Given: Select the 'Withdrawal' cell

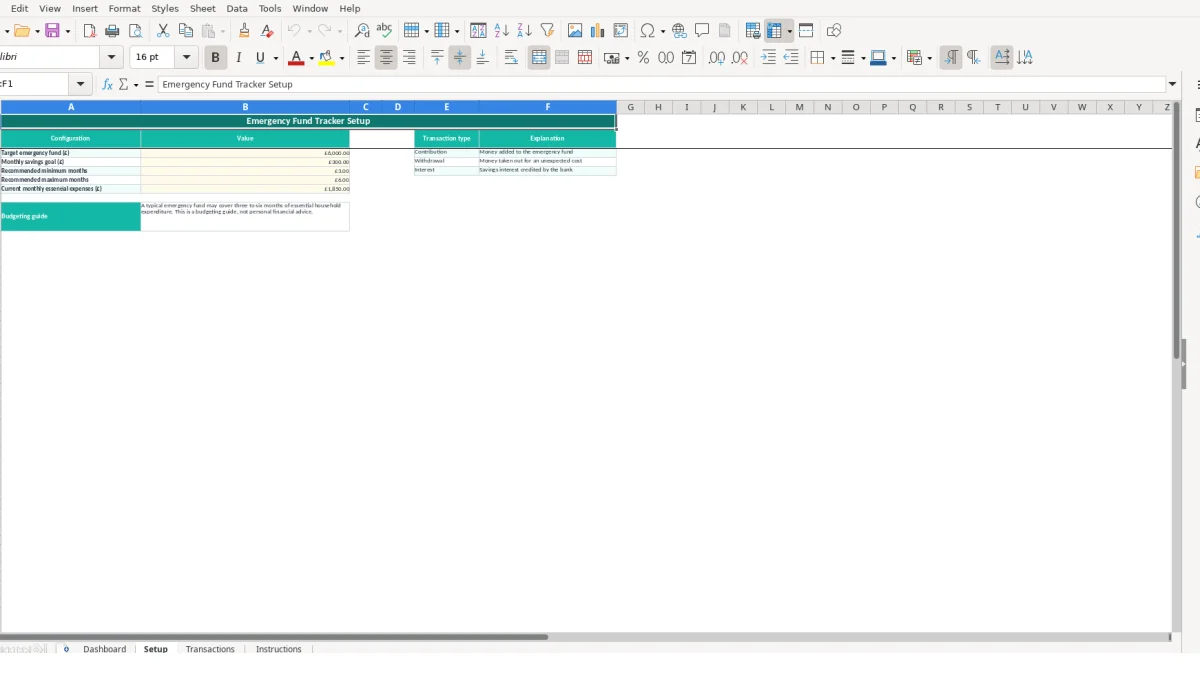Looking at the screenshot, I should (446, 161).
